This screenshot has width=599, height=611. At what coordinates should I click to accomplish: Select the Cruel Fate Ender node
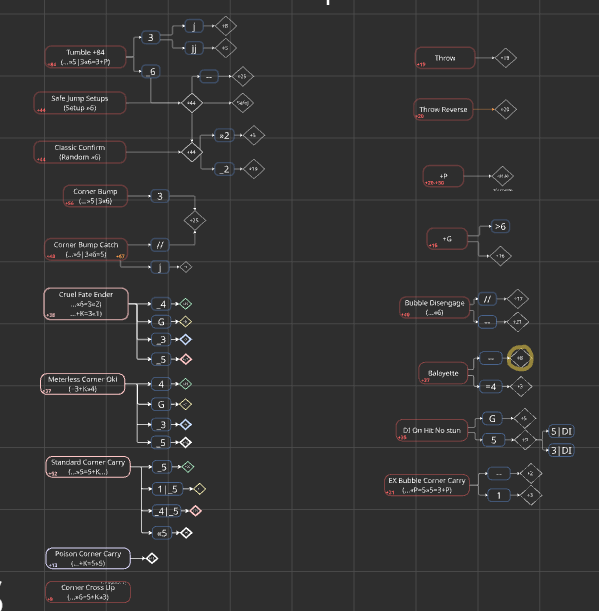click(x=86, y=304)
